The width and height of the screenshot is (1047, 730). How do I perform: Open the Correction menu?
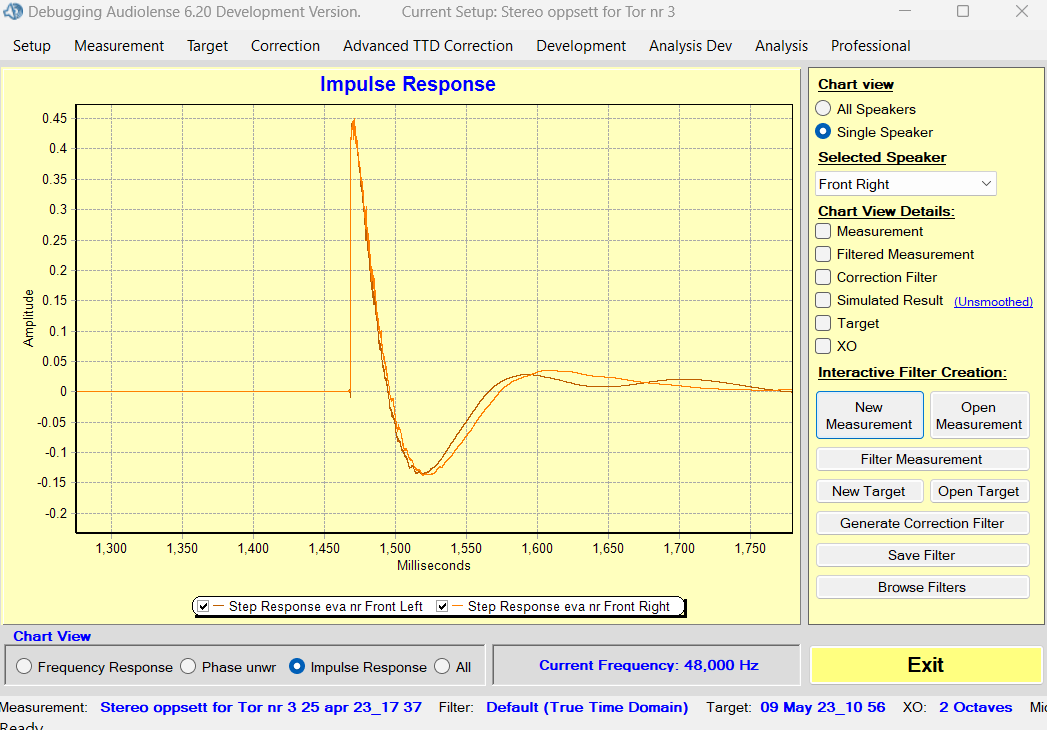285,46
